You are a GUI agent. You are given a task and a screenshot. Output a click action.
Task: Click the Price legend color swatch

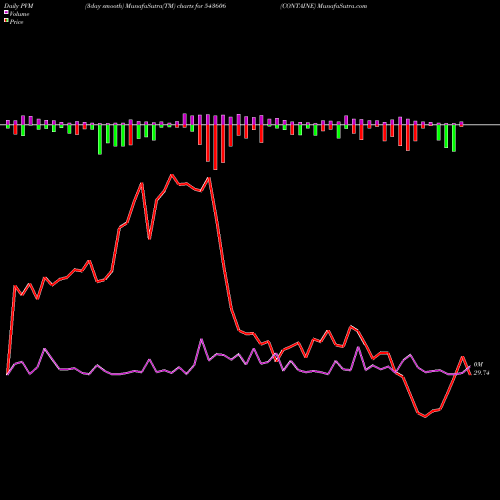(6, 20)
